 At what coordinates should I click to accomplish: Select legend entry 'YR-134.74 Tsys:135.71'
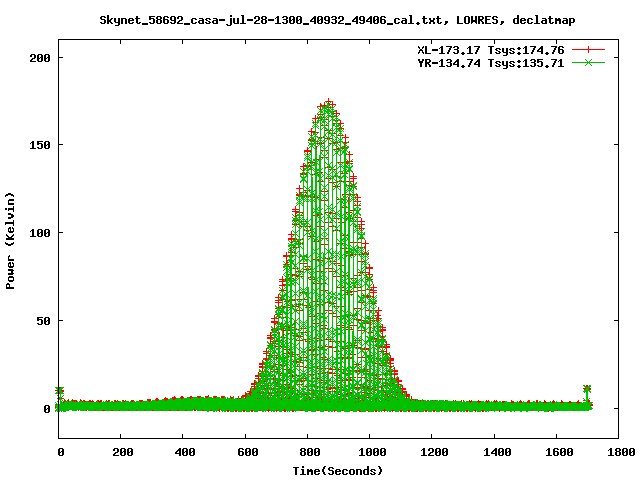click(491, 63)
